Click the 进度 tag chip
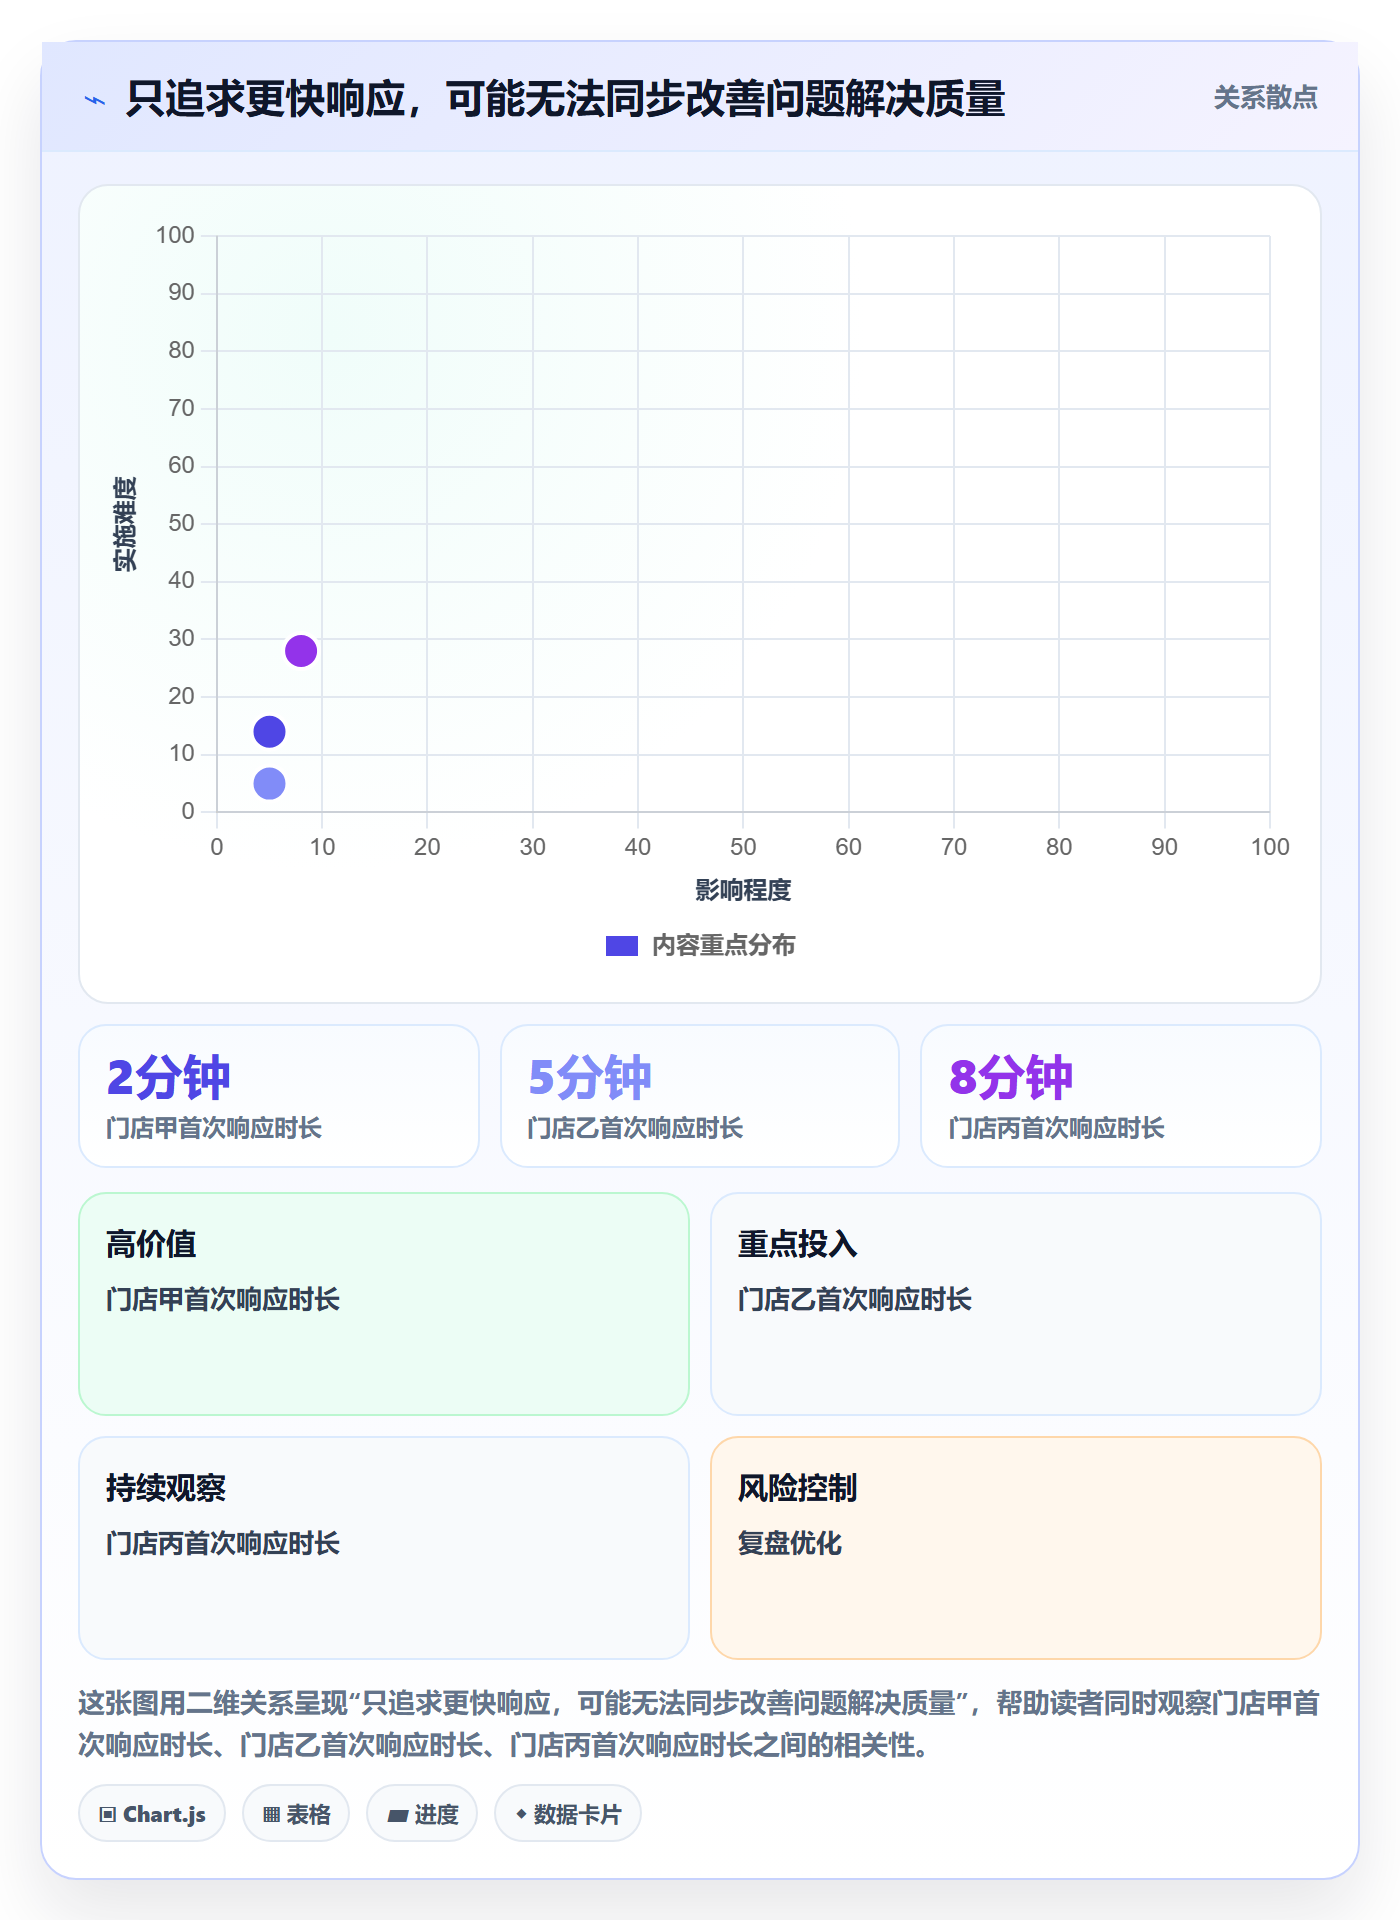 tap(422, 1814)
